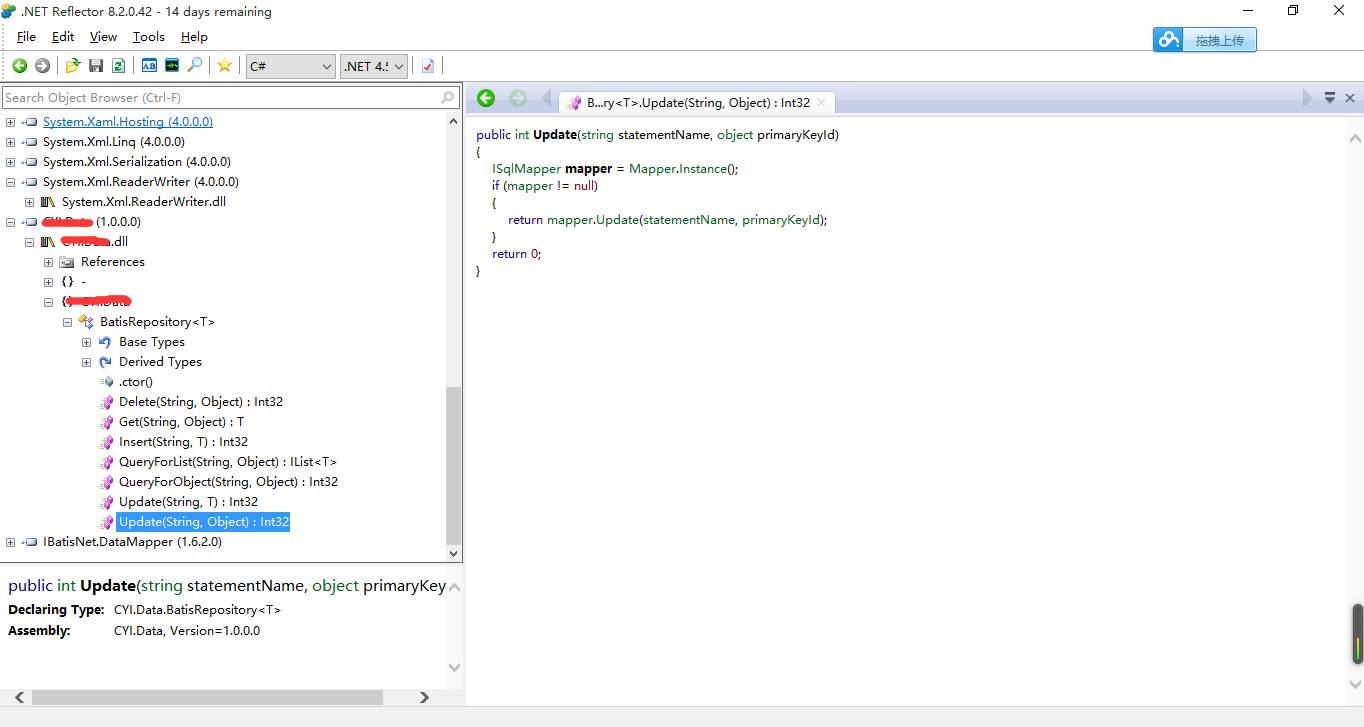
Task: Open the File menu
Action: coord(26,37)
